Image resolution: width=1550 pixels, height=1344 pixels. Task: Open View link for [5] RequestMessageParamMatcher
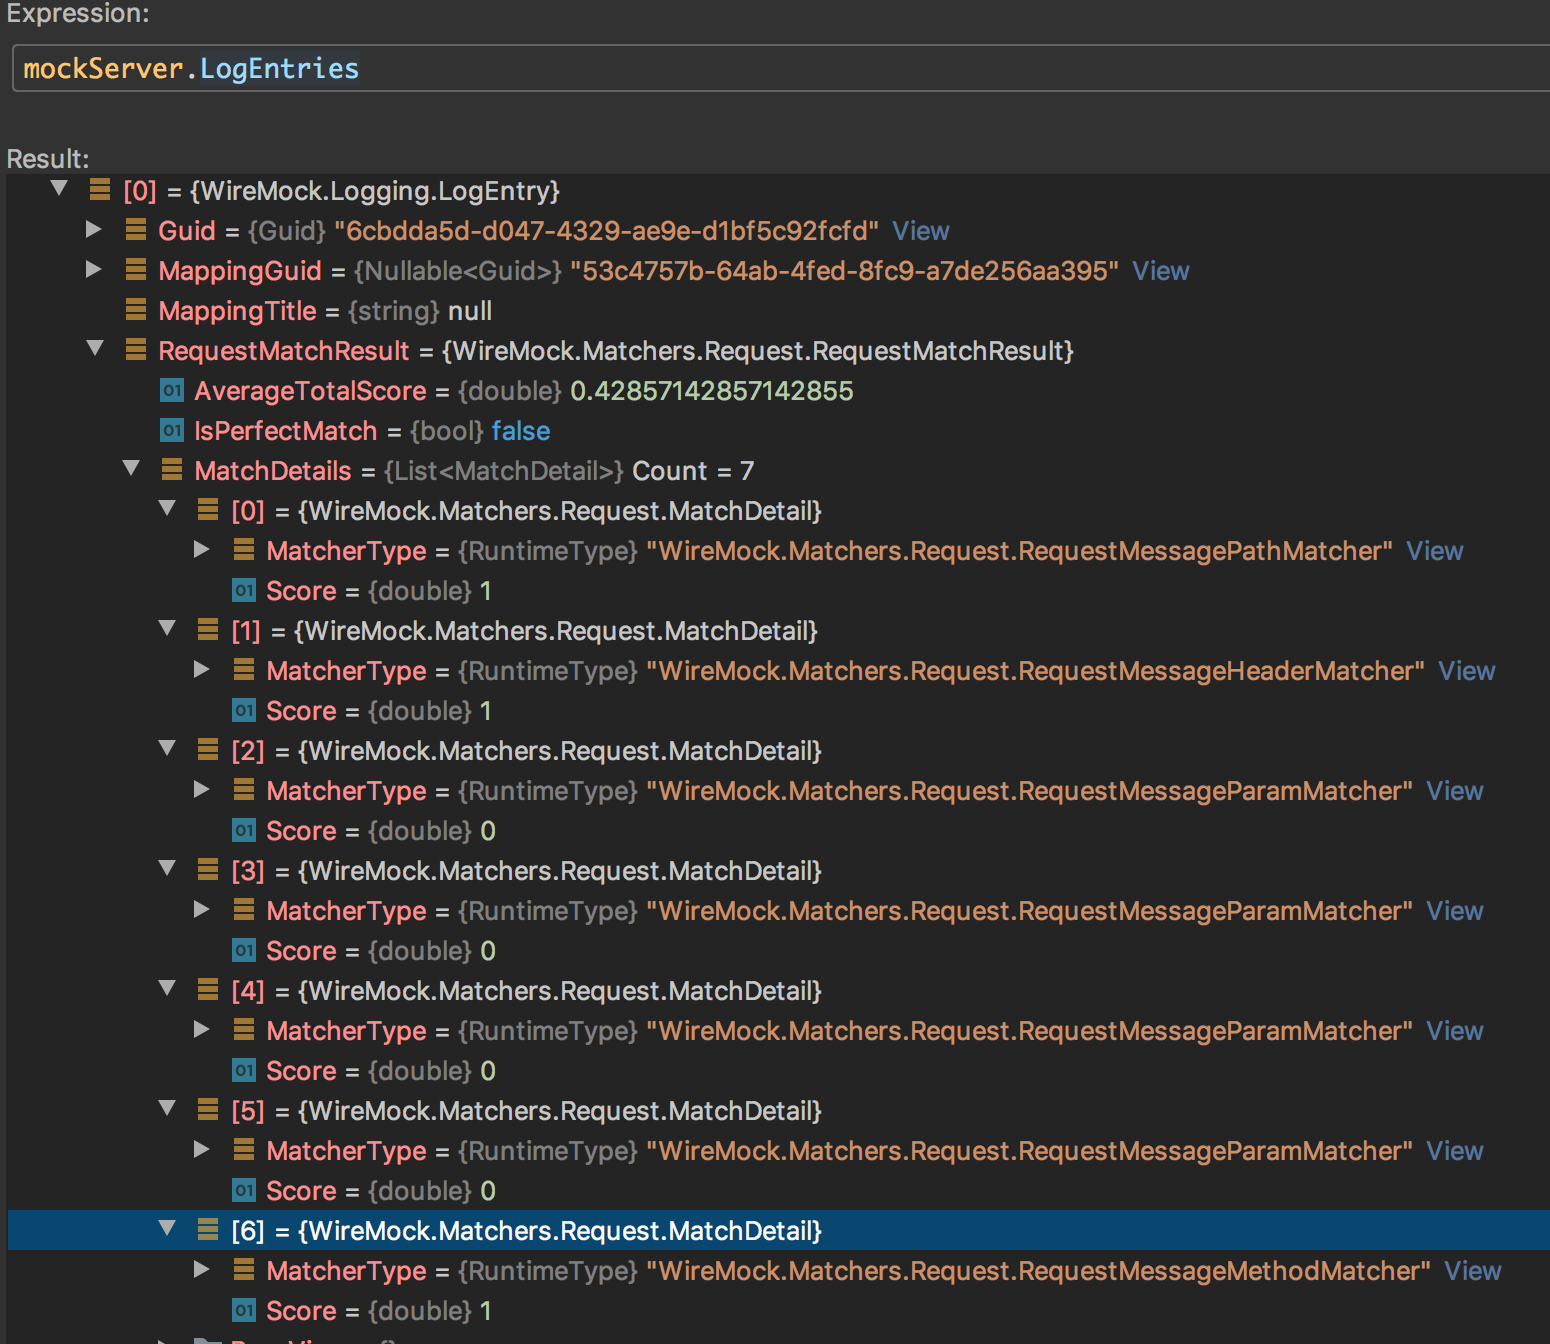coord(1454,1151)
